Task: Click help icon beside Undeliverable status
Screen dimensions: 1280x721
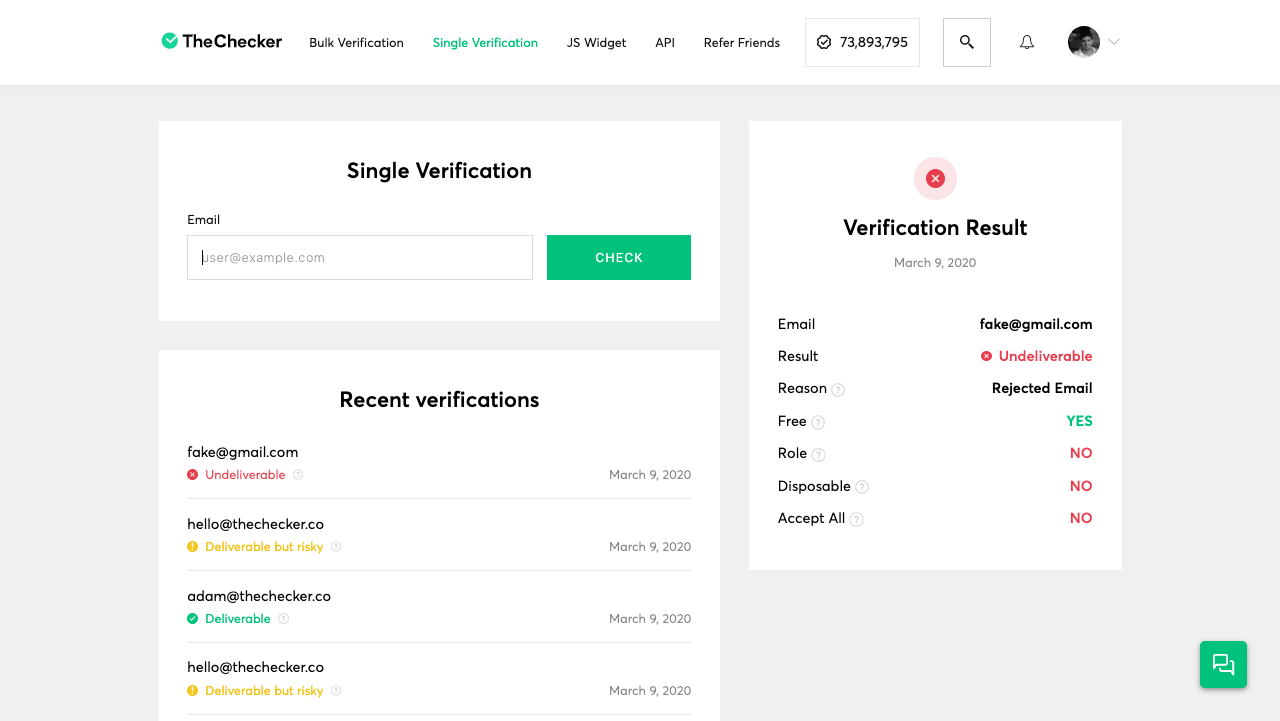Action: [298, 475]
